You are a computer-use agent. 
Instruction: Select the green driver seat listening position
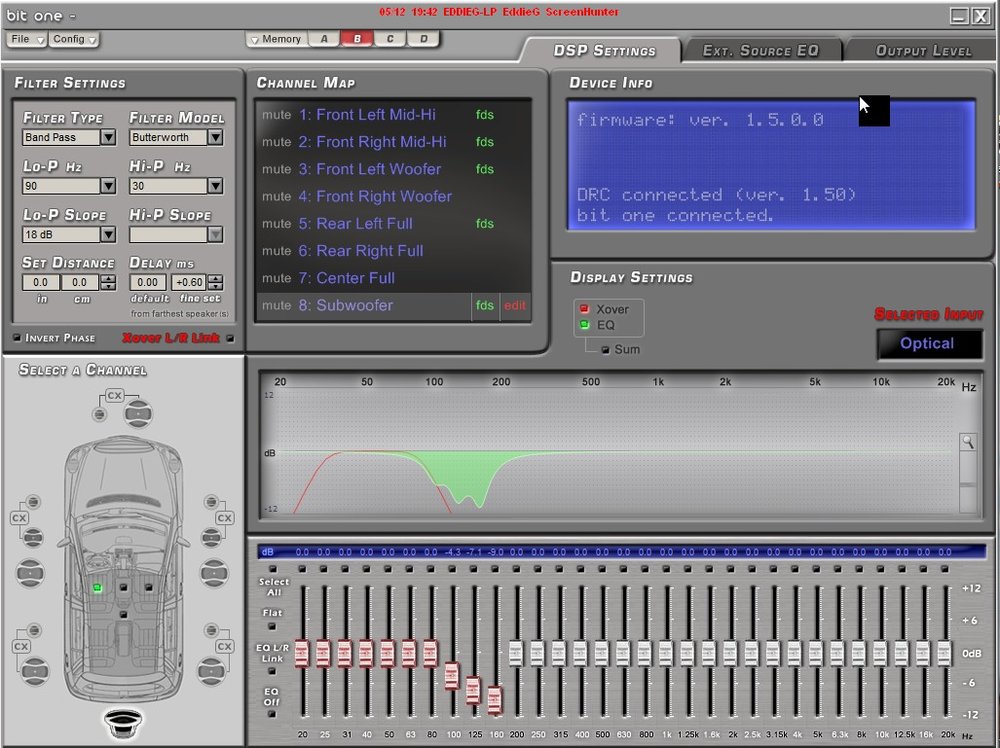tap(98, 587)
